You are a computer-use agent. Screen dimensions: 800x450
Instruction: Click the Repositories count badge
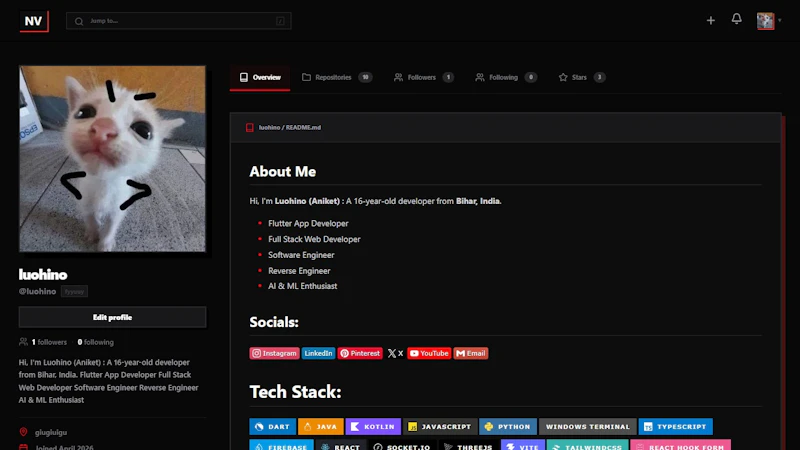tap(365, 78)
